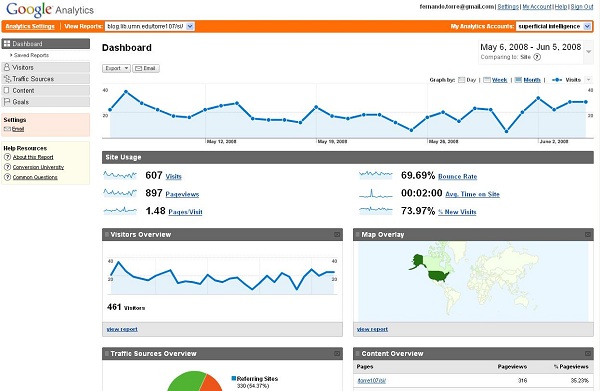600x391 pixels.
Task: Open the Traffic Sources section
Action: click(x=46, y=79)
